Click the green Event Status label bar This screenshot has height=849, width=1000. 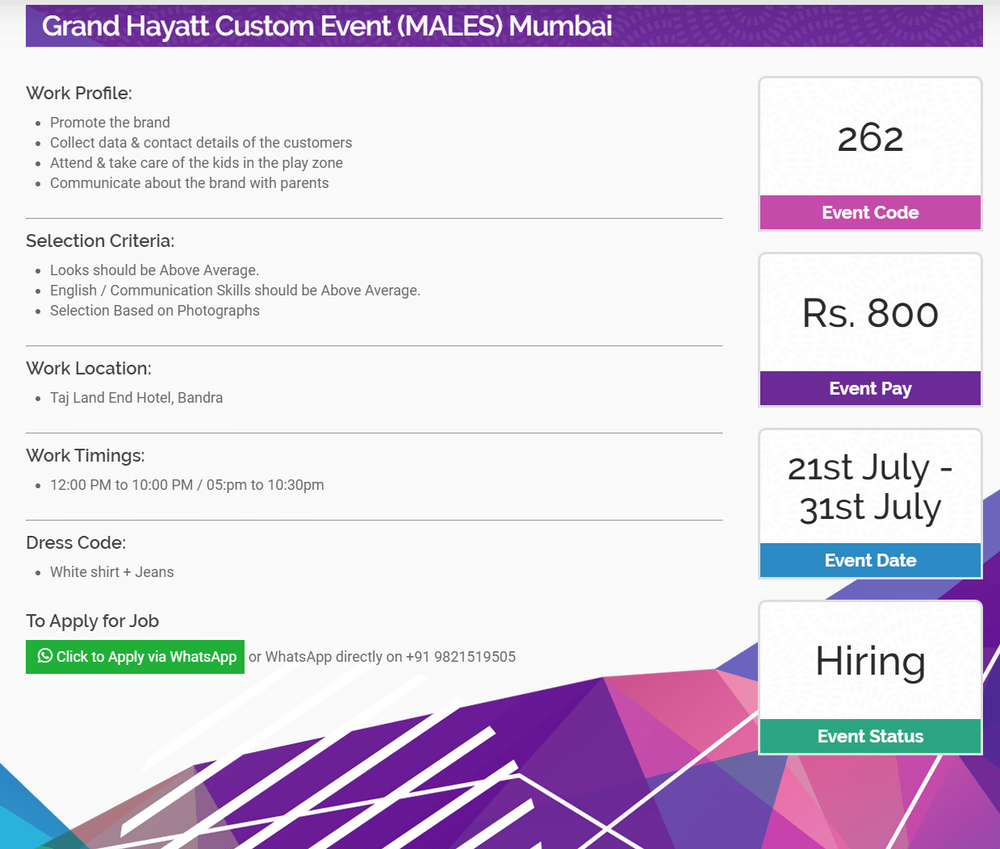click(x=870, y=736)
